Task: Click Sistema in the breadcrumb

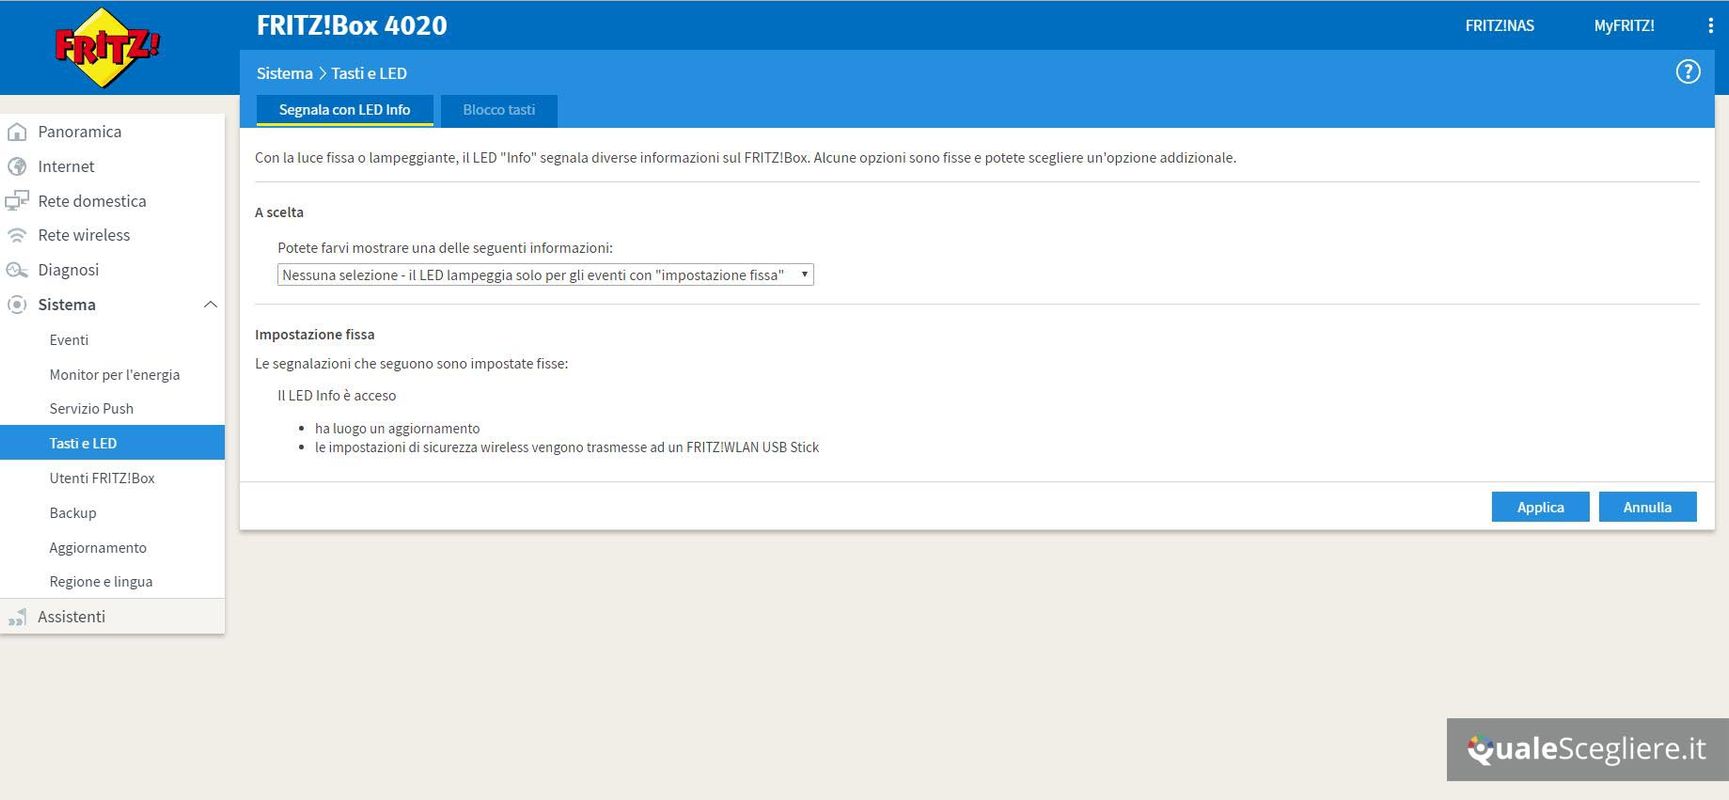Action: (x=284, y=74)
